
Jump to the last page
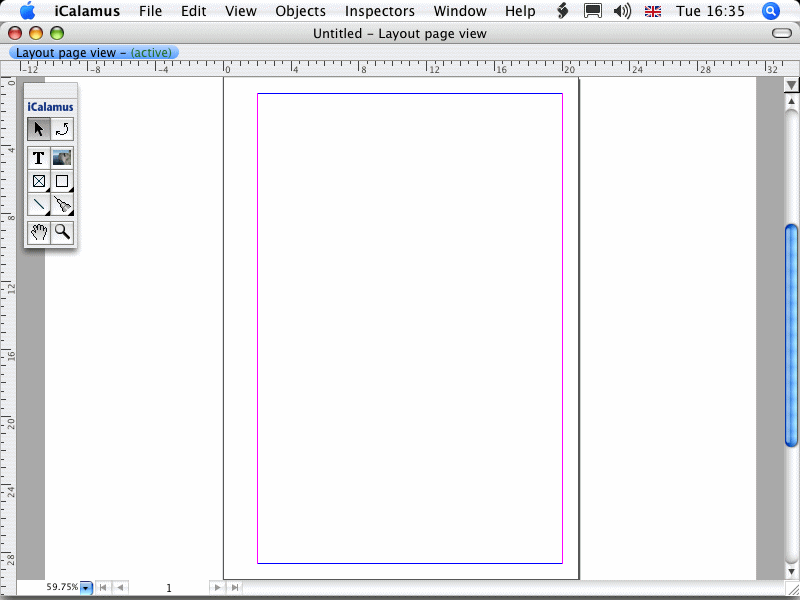click(234, 588)
